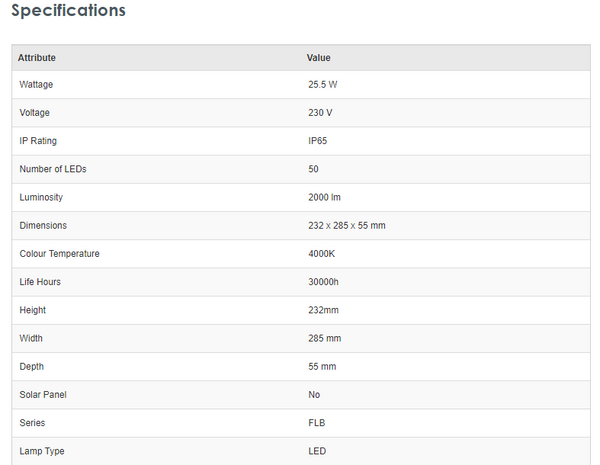Click the Colour Temperature label

(59, 254)
